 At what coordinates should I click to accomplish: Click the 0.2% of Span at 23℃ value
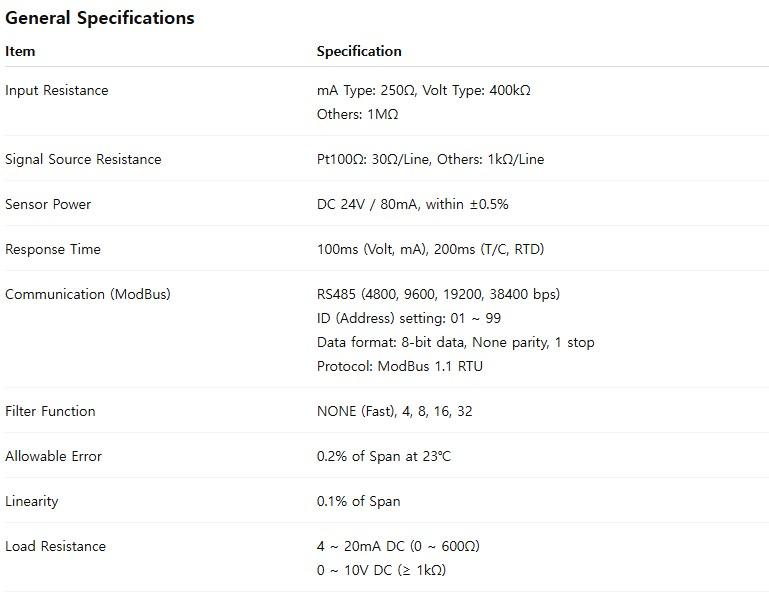pos(384,456)
